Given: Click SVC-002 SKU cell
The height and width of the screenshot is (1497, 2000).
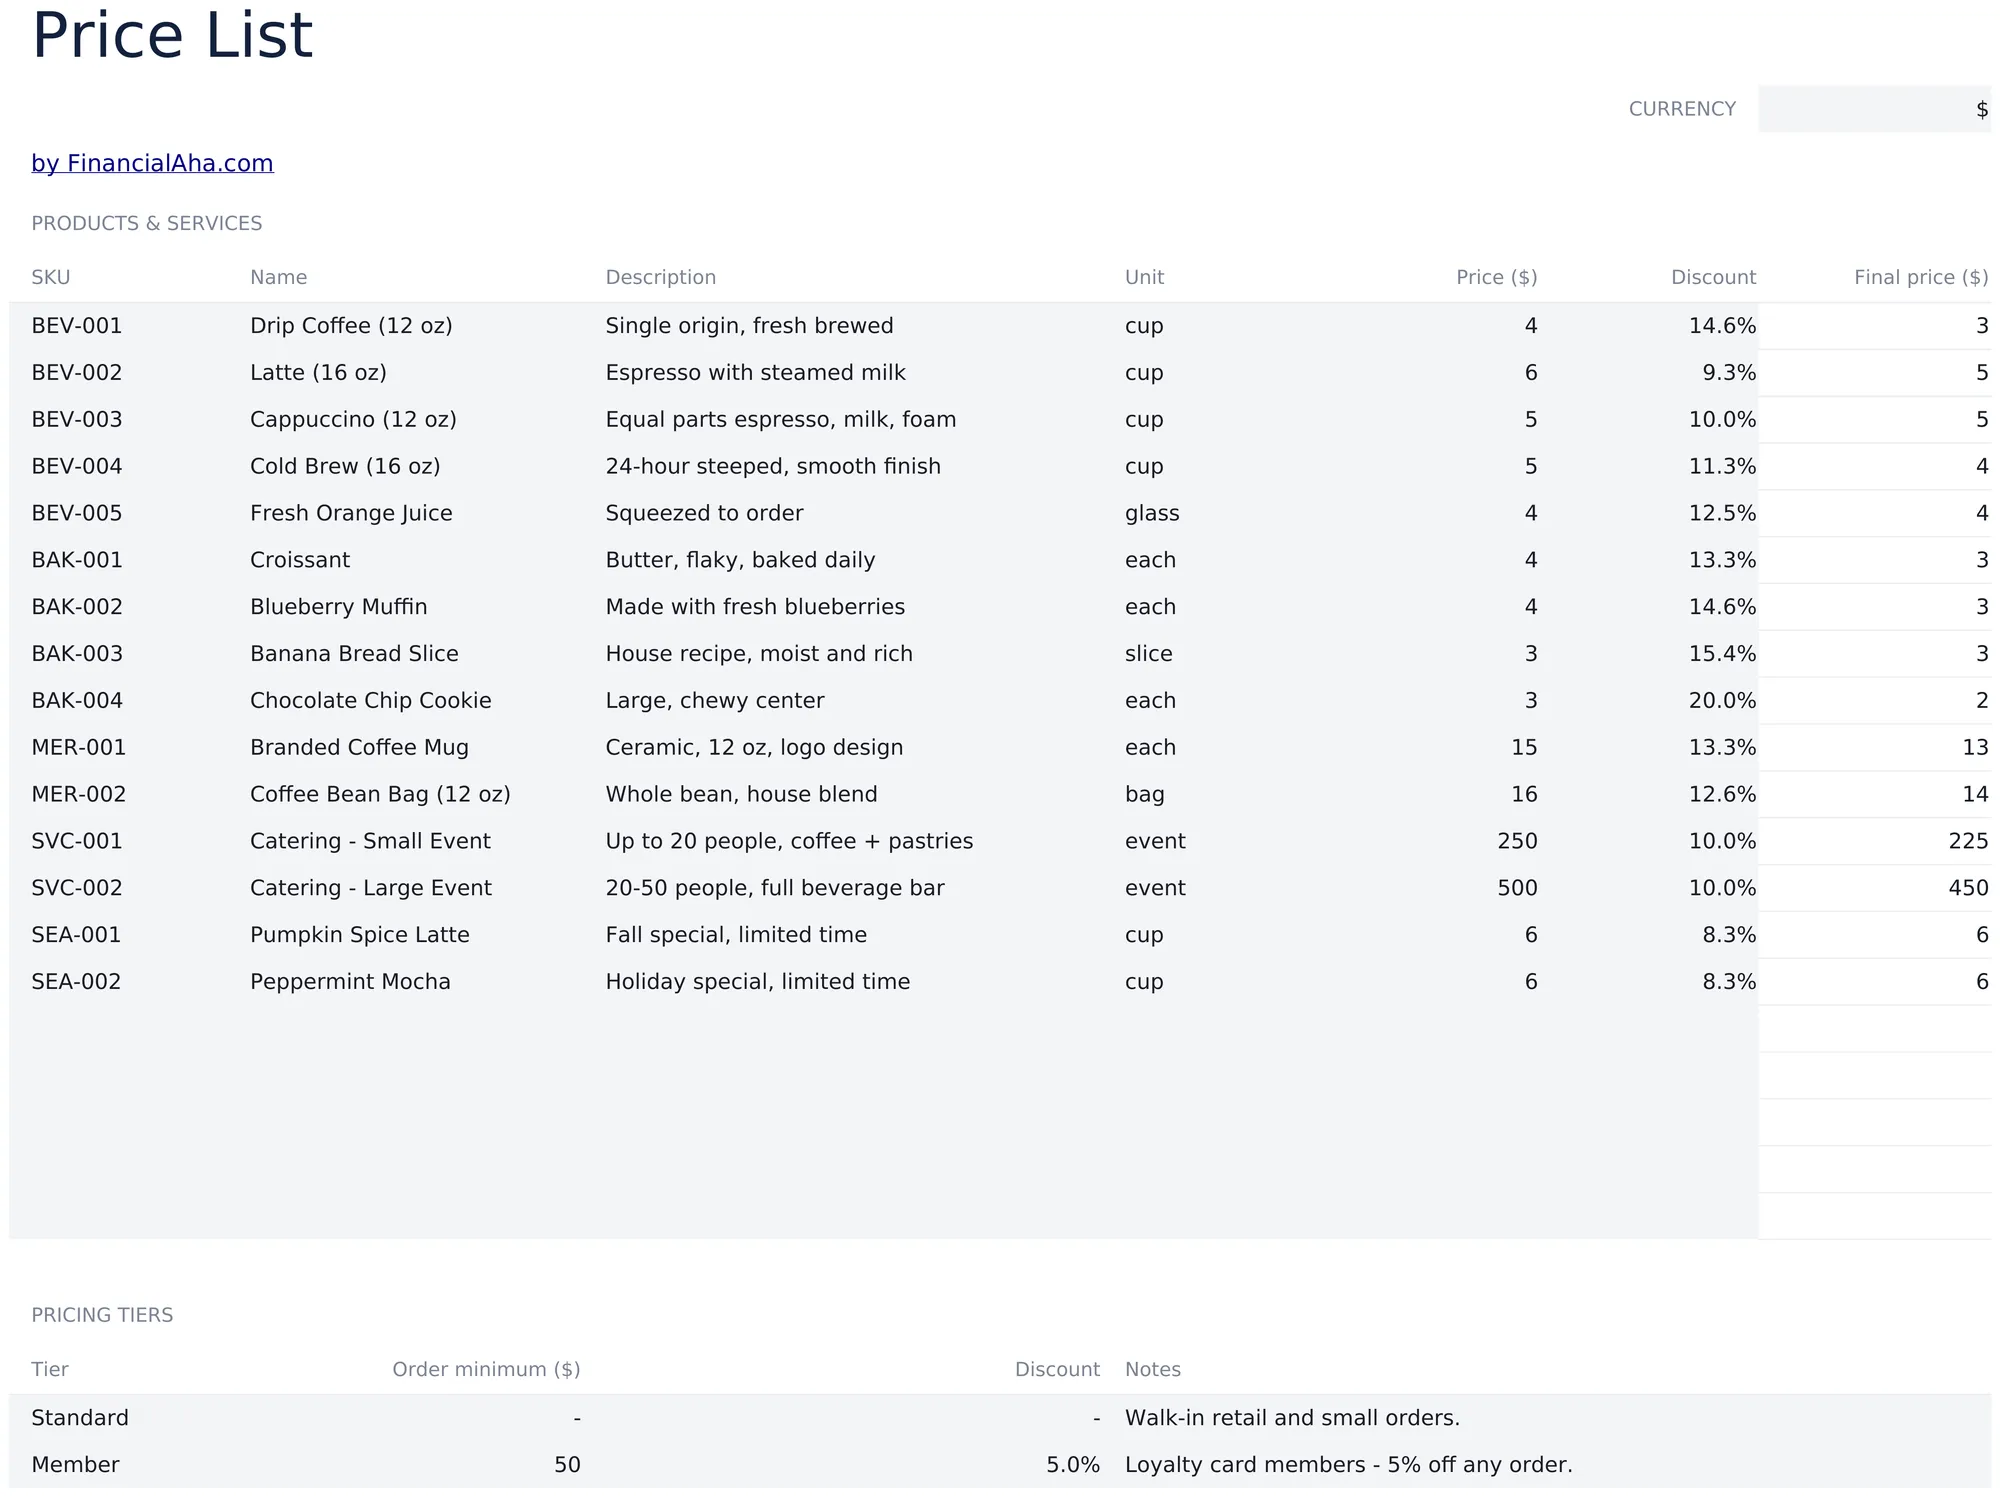Looking at the screenshot, I should click(77, 889).
